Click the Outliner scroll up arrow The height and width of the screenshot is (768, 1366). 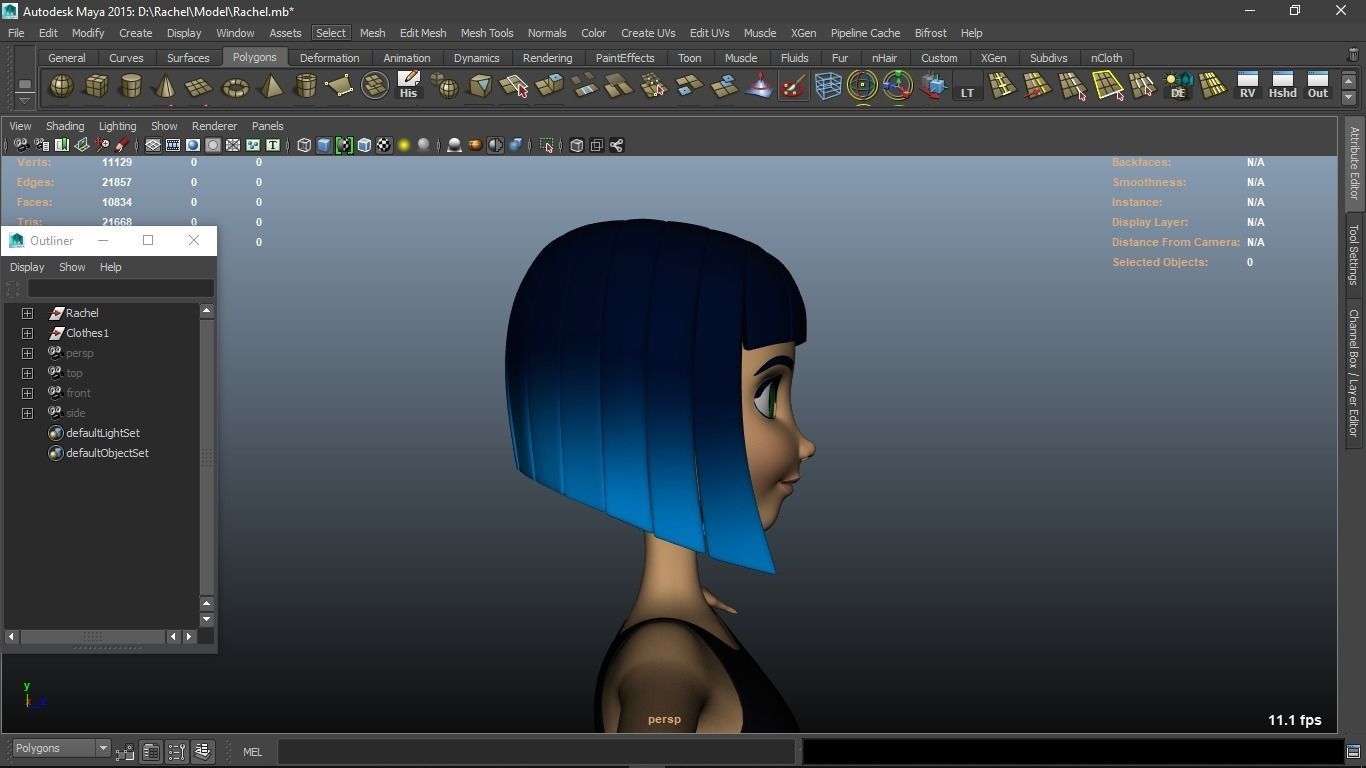click(x=207, y=311)
